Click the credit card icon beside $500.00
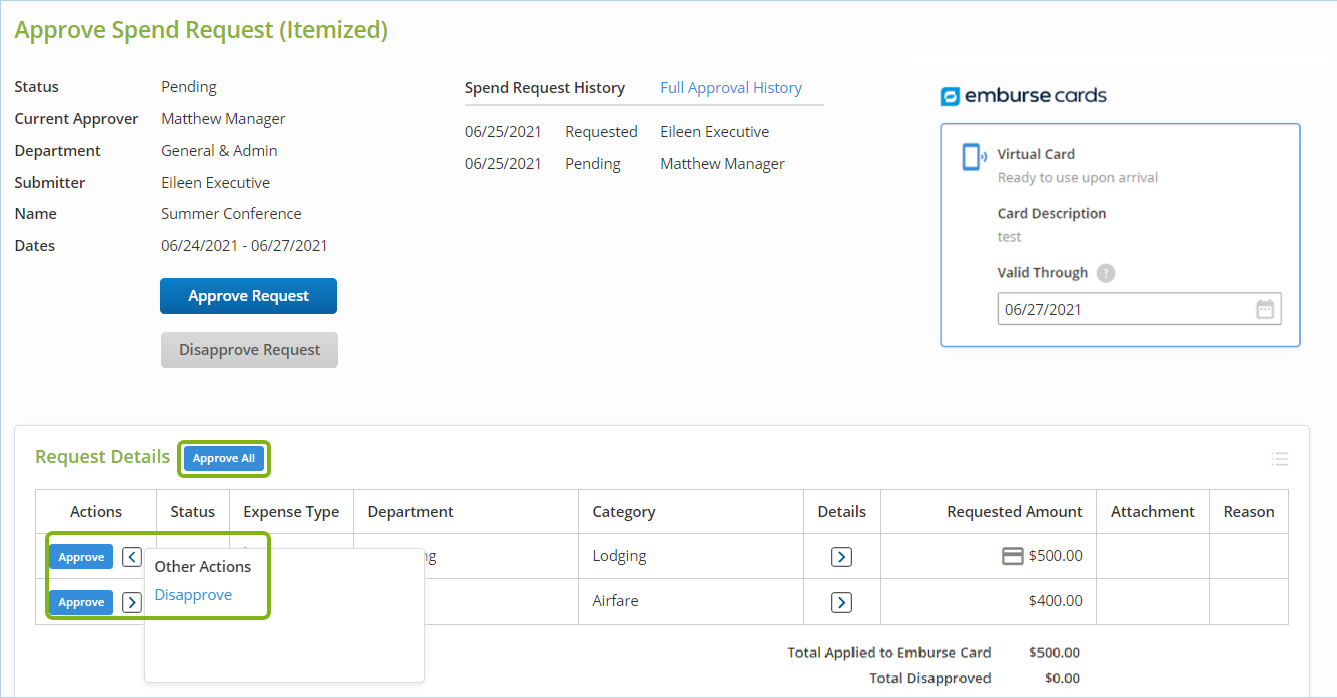 click(1012, 556)
